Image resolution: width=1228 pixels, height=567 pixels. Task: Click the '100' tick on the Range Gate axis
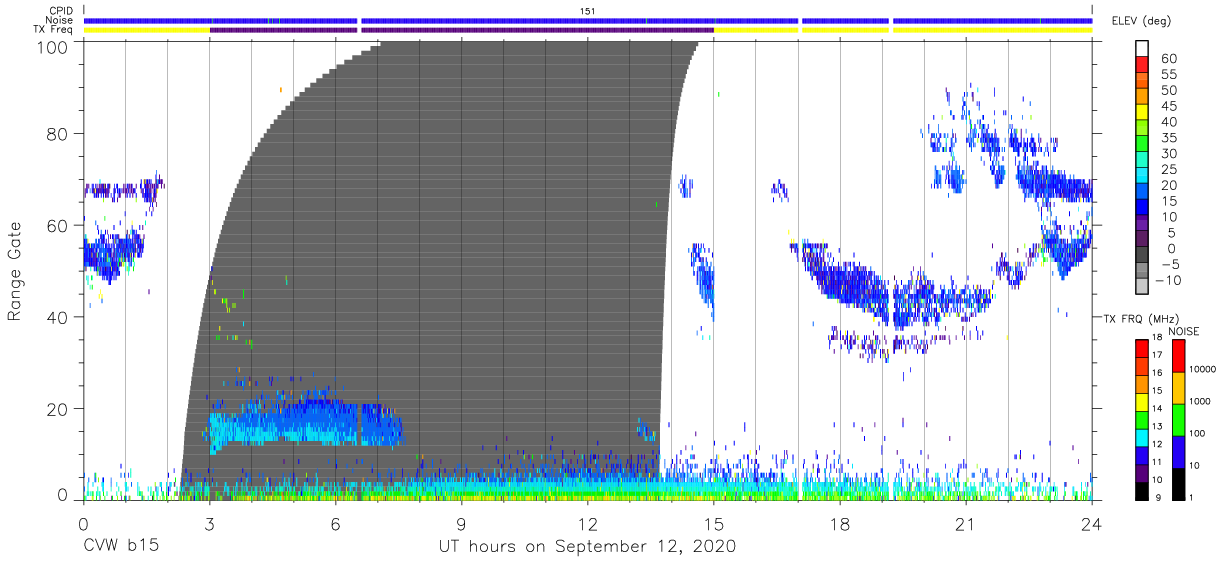point(53,48)
